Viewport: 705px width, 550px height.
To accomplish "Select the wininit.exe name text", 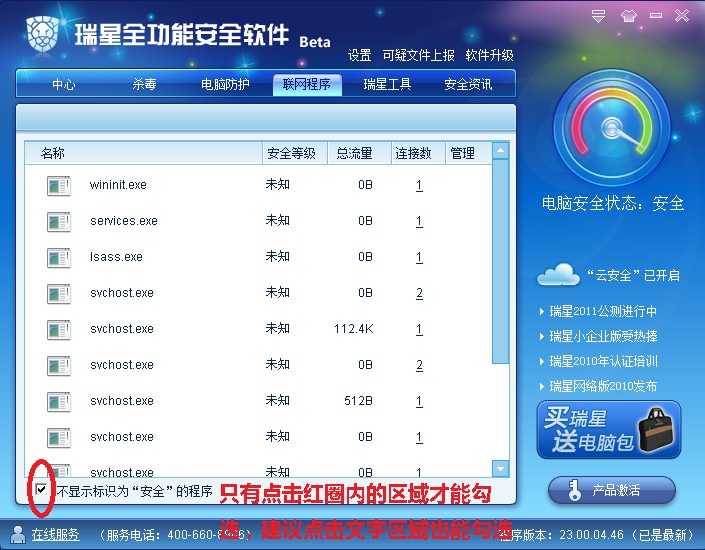I will [118, 185].
